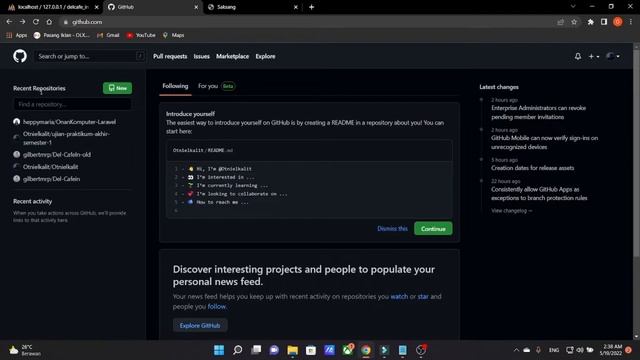
Task: Open the Pasang Iklan - OLX bookmark
Action: tap(62, 36)
